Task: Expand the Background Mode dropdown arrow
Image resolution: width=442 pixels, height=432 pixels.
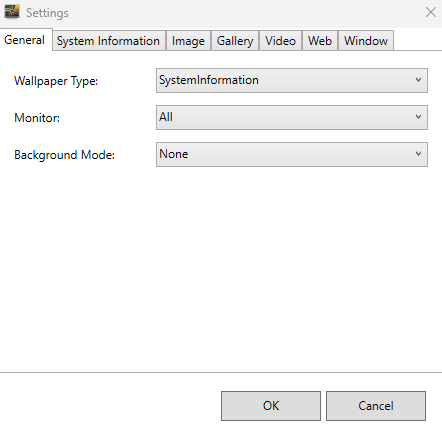Action: (418, 154)
